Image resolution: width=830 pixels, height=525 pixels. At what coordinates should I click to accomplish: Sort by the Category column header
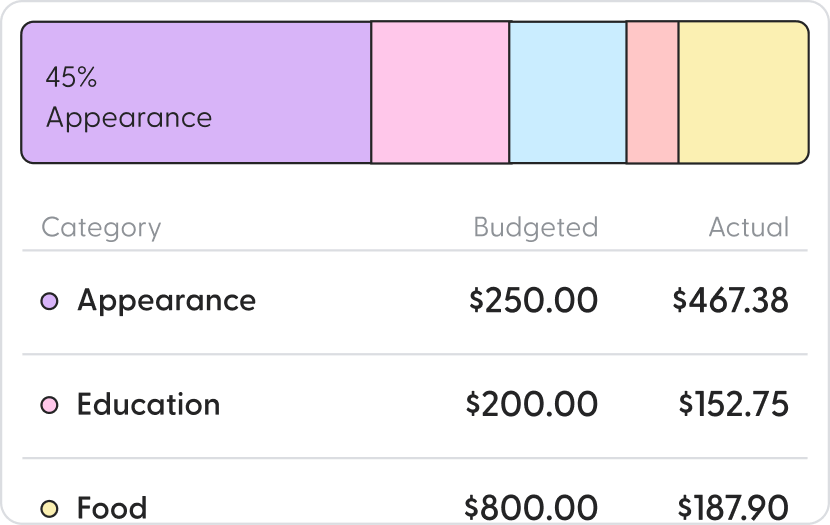click(101, 227)
